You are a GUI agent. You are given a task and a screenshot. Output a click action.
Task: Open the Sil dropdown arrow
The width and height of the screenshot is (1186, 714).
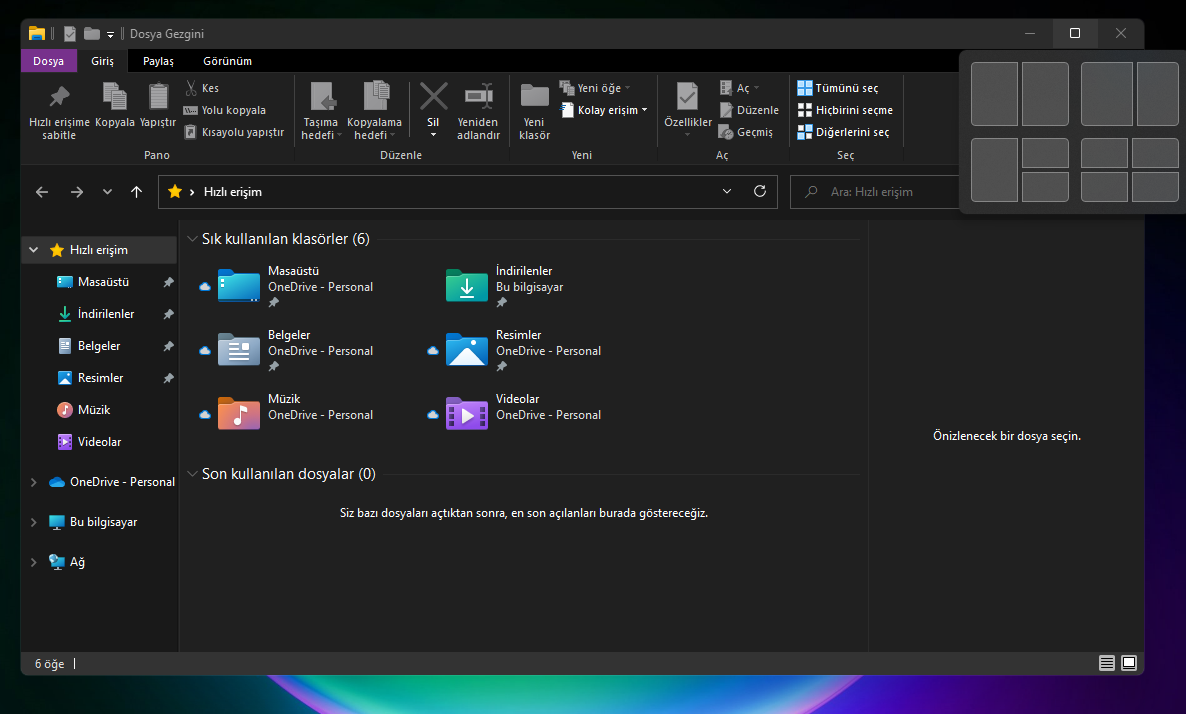433,135
